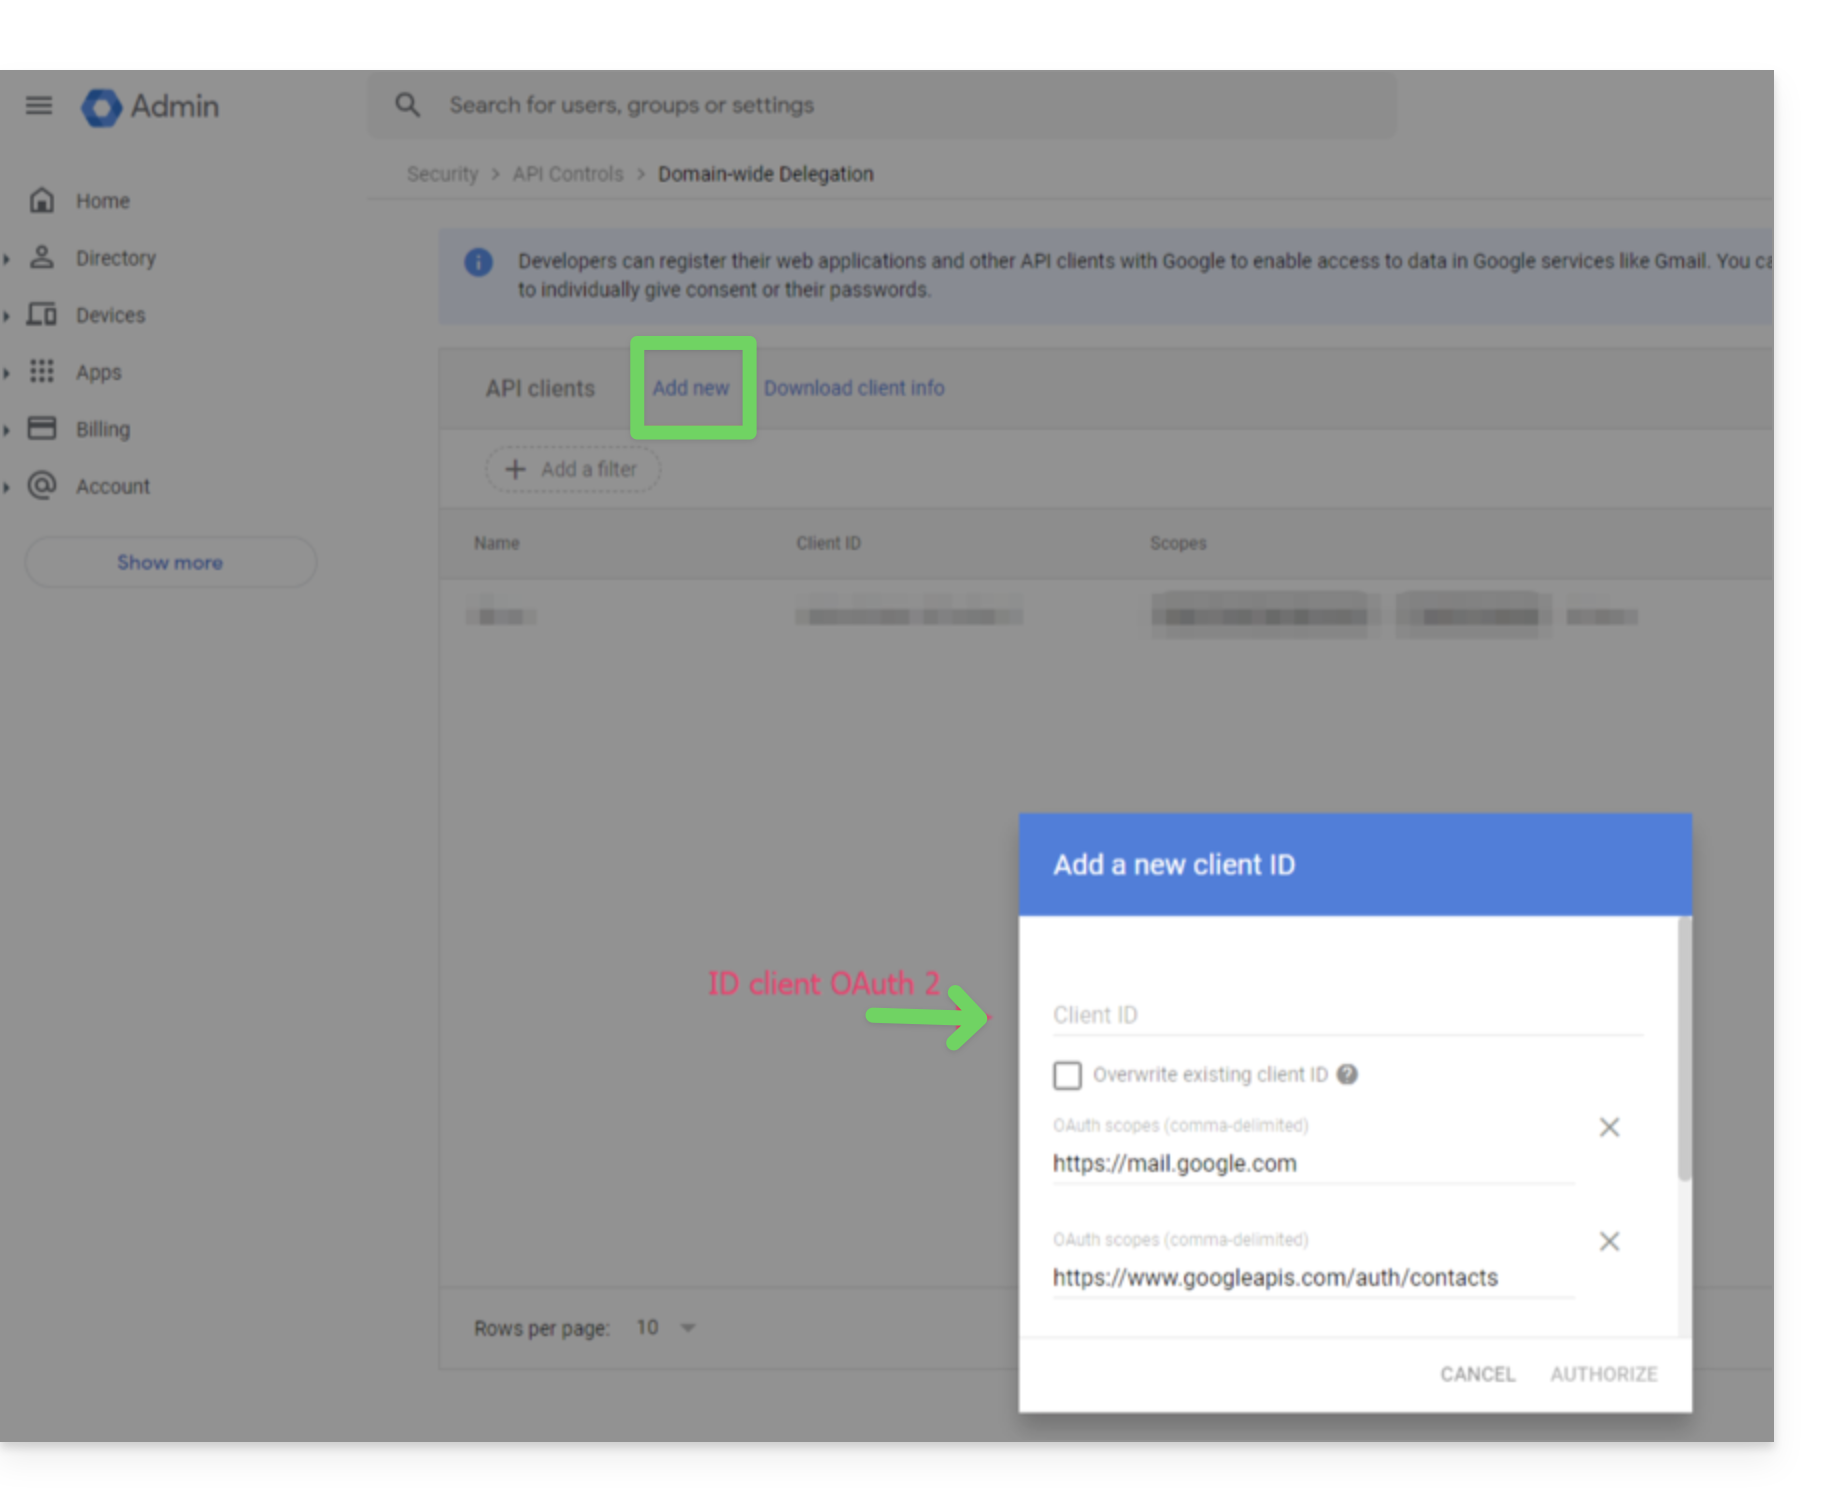The width and height of the screenshot is (1844, 1512).
Task: Expand the Account section arrow
Action: point(7,486)
